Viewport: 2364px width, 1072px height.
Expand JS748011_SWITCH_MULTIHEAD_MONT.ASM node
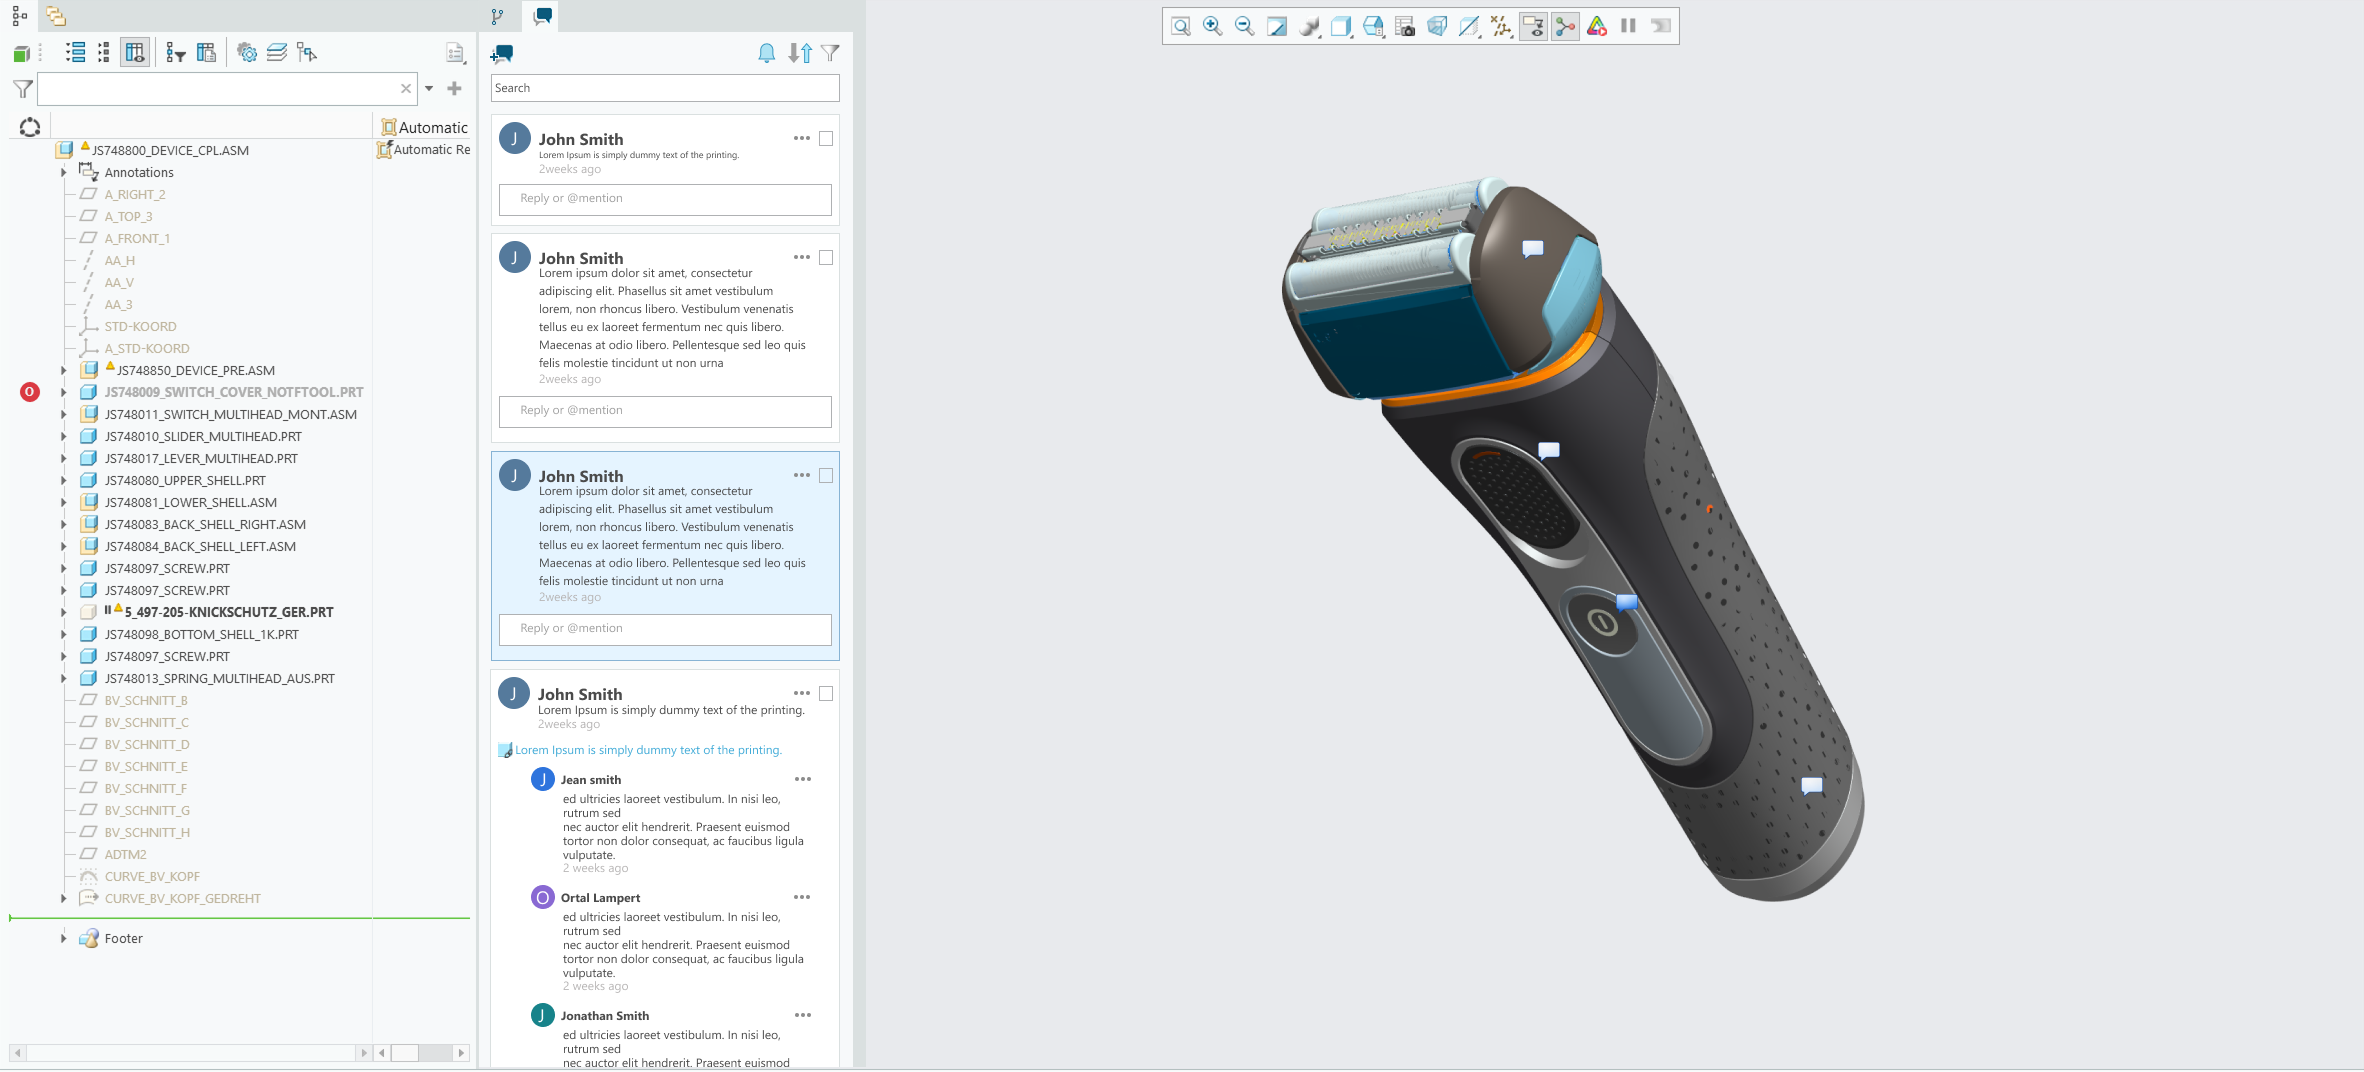[x=64, y=415]
